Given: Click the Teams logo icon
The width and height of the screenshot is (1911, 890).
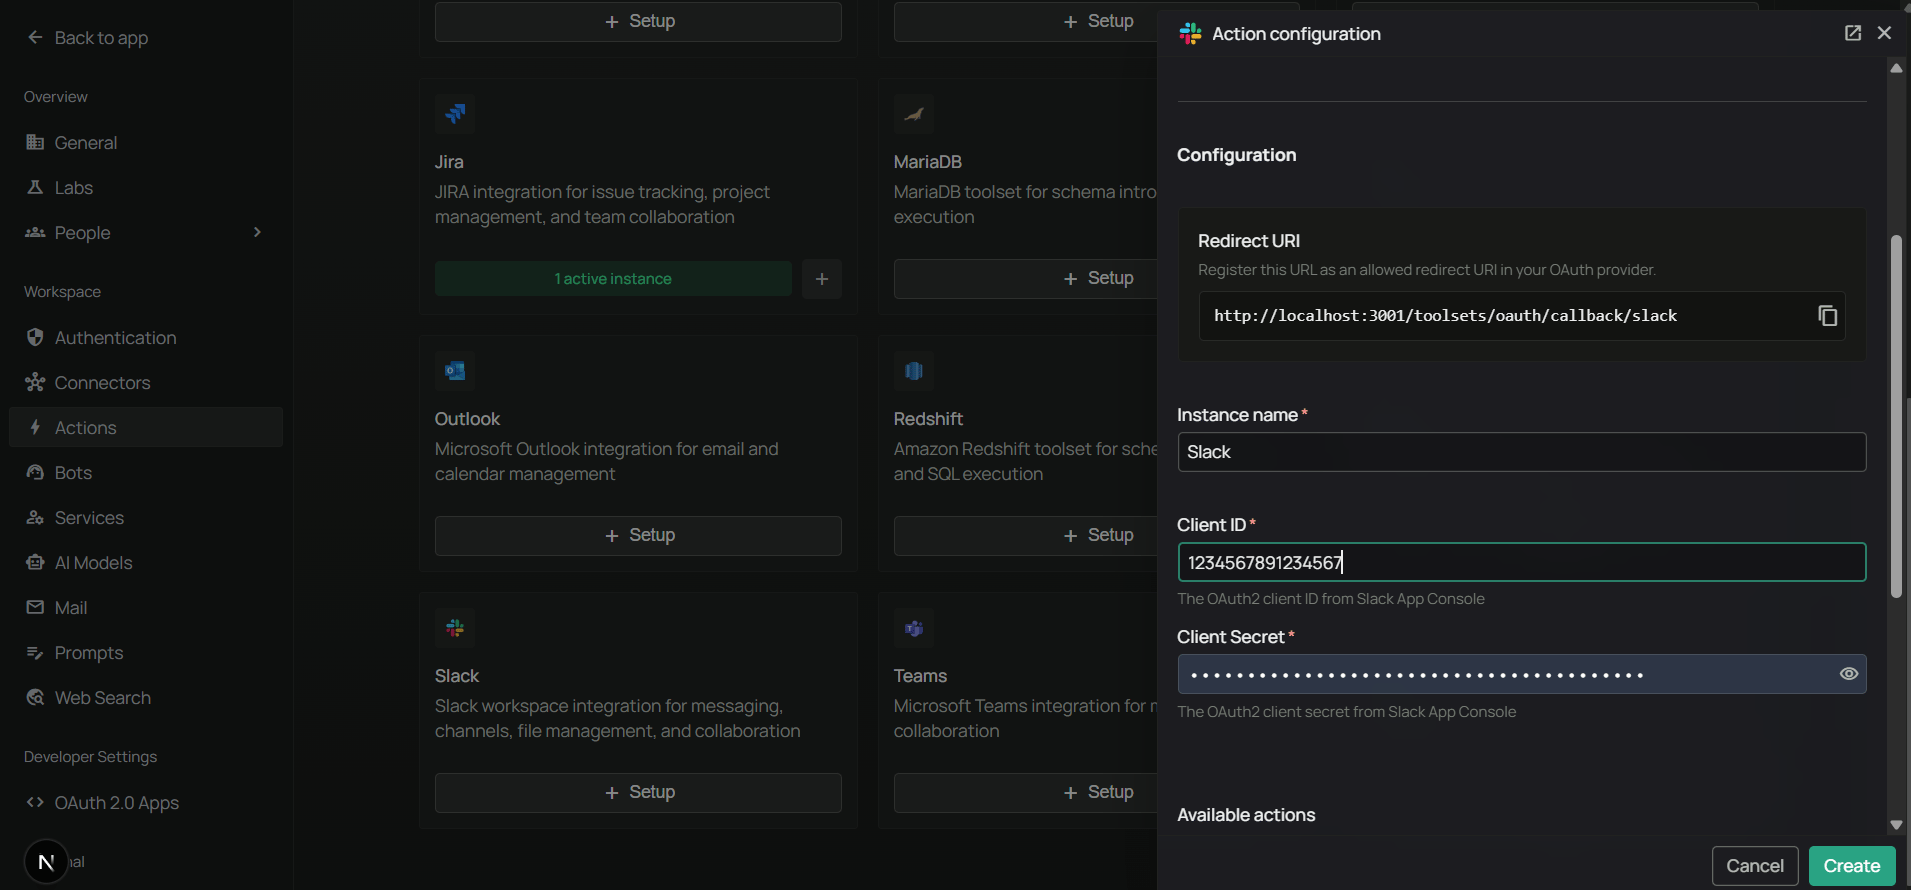Looking at the screenshot, I should tap(914, 628).
